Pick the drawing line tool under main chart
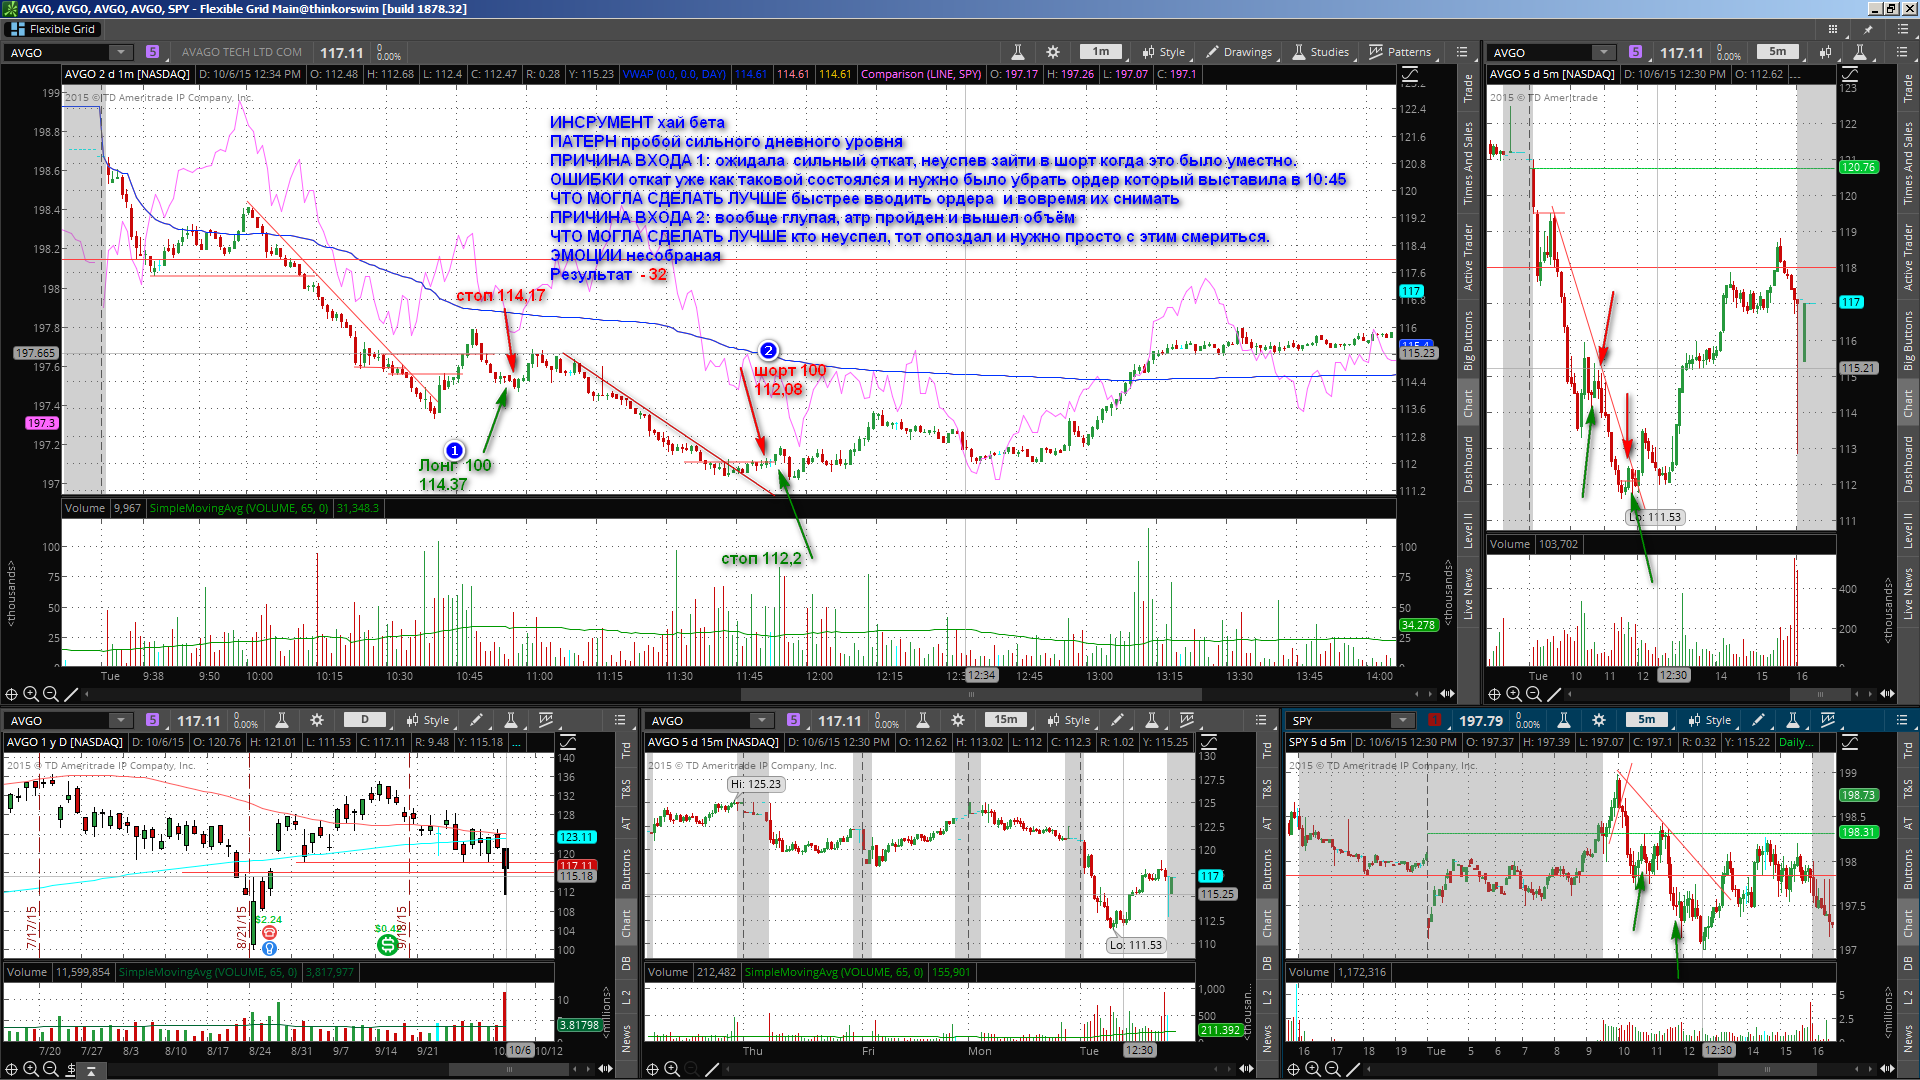This screenshot has height=1080, width=1920. (x=71, y=694)
